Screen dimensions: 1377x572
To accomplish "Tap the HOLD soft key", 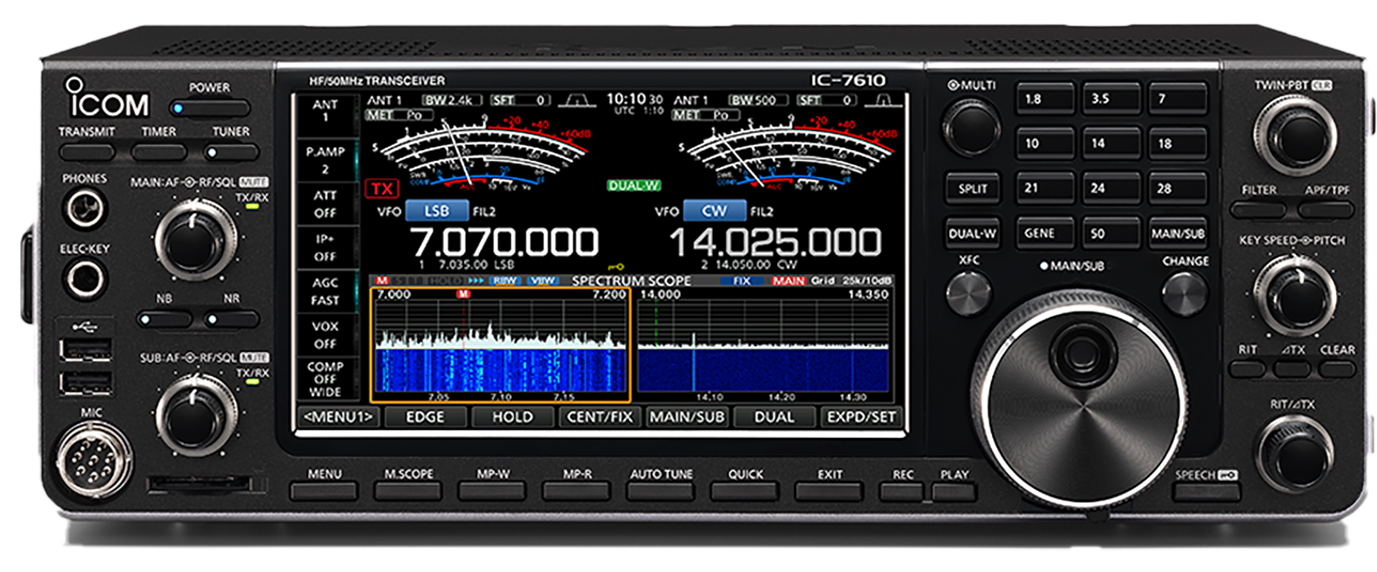I will click(513, 417).
